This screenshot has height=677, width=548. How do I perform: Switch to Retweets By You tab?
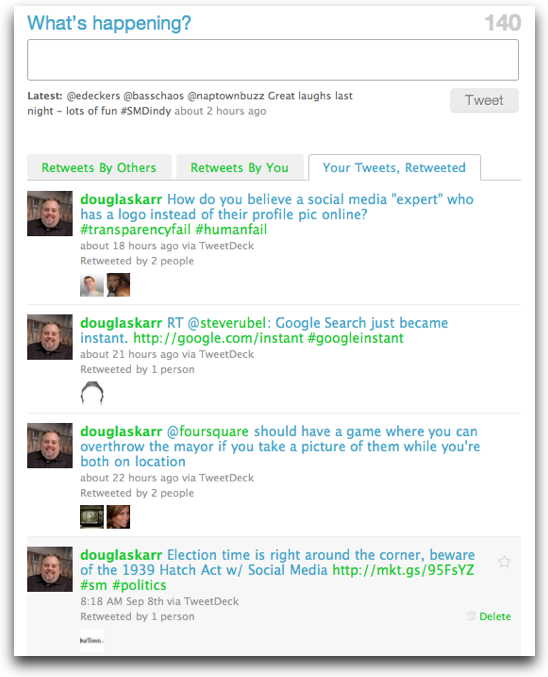[x=240, y=168]
